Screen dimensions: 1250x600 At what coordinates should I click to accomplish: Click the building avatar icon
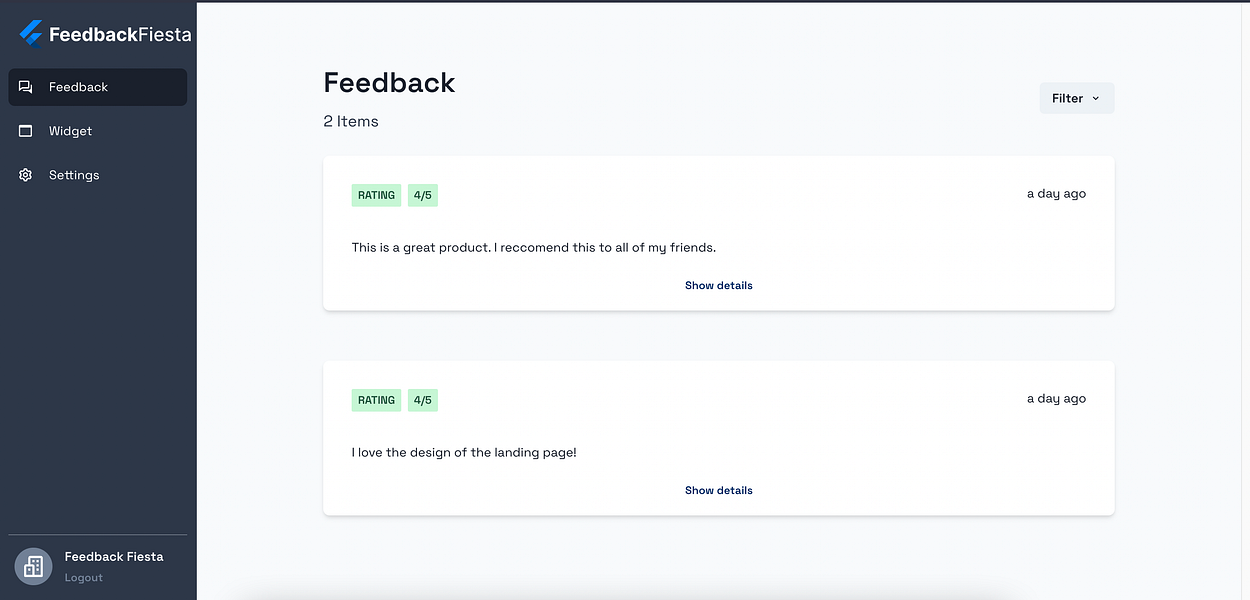tap(33, 567)
